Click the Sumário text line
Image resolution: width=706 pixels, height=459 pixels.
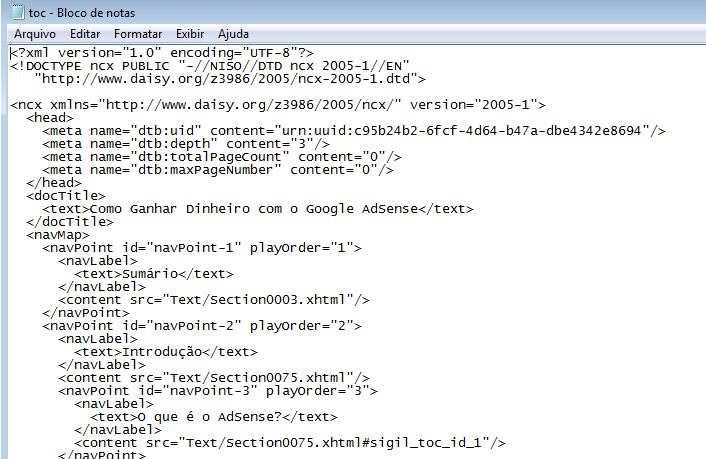(154, 274)
